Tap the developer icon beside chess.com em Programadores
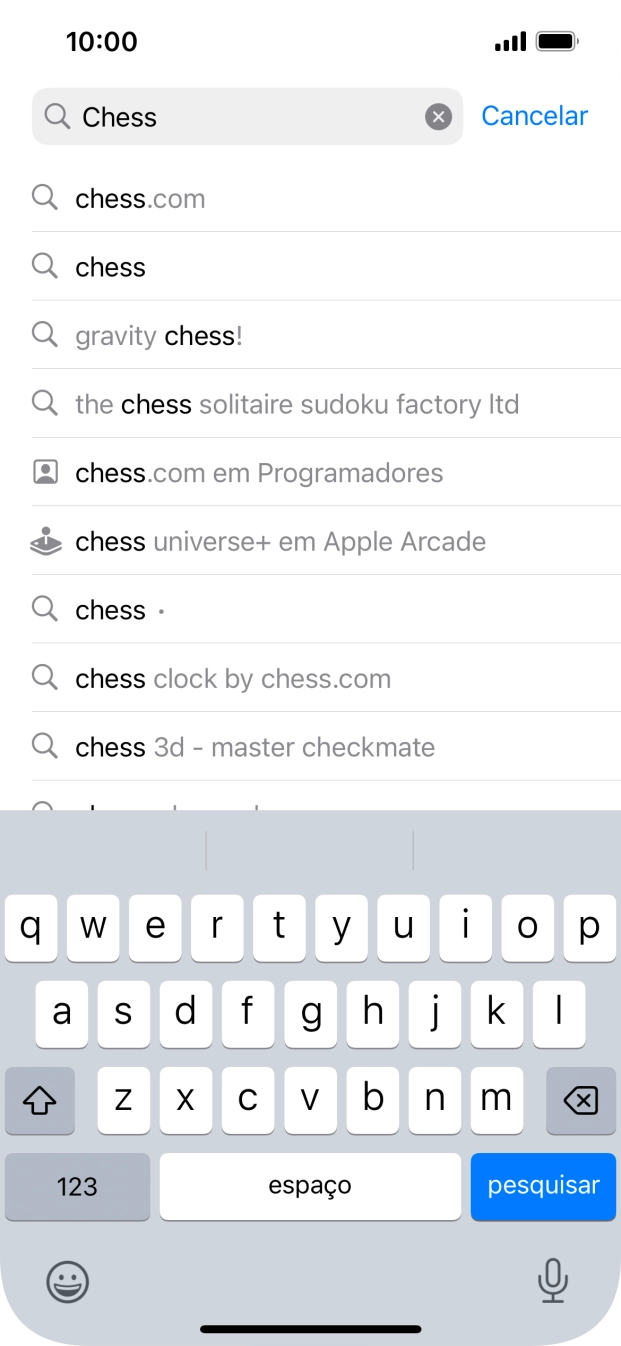The width and height of the screenshot is (621, 1346). (45, 472)
